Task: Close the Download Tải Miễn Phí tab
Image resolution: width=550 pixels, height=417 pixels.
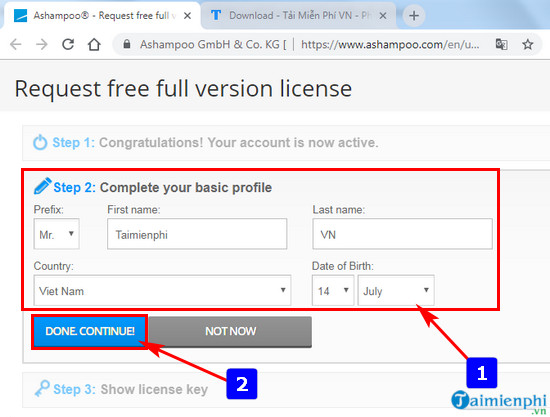Action: pyautogui.click(x=383, y=16)
